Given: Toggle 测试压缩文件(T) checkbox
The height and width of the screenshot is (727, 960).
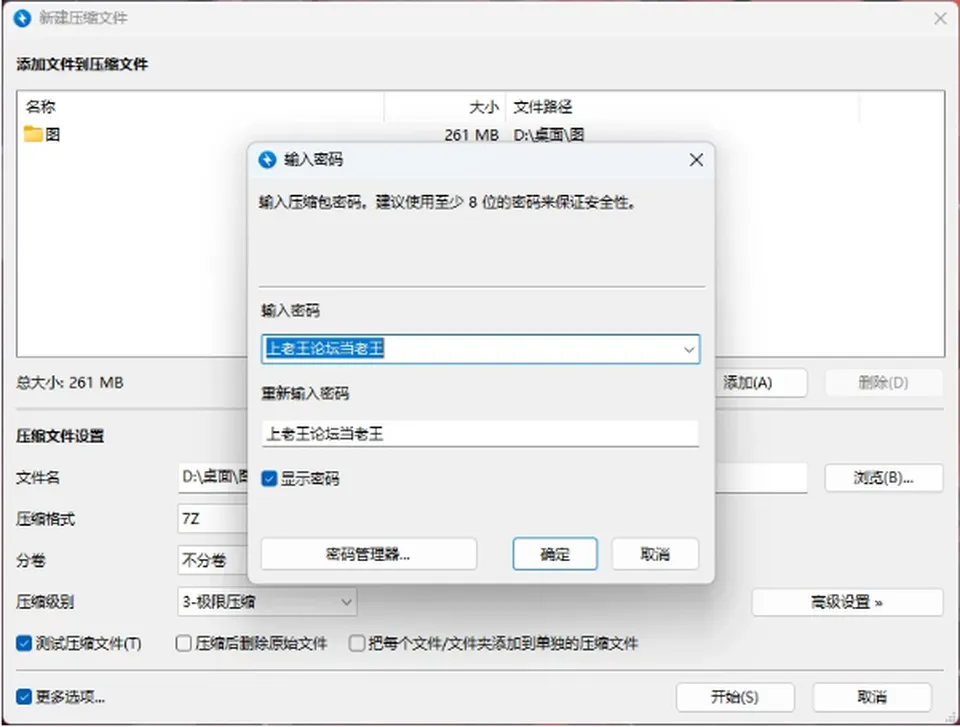Looking at the screenshot, I should point(24,644).
